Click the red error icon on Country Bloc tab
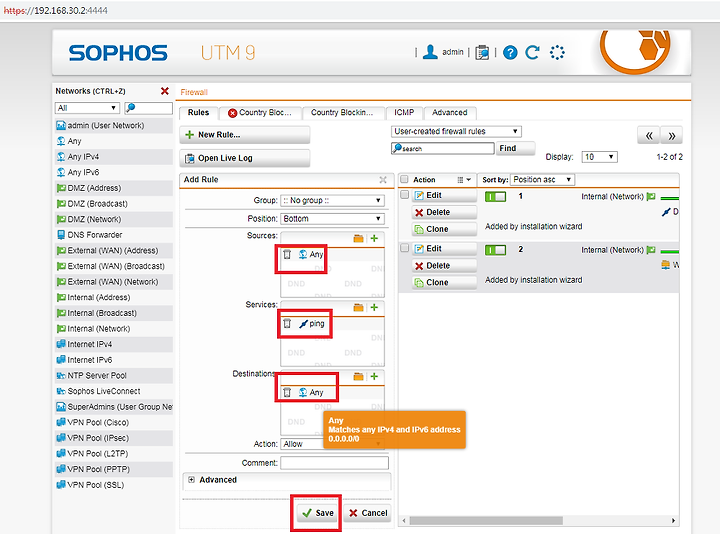720x534 pixels. tap(232, 113)
